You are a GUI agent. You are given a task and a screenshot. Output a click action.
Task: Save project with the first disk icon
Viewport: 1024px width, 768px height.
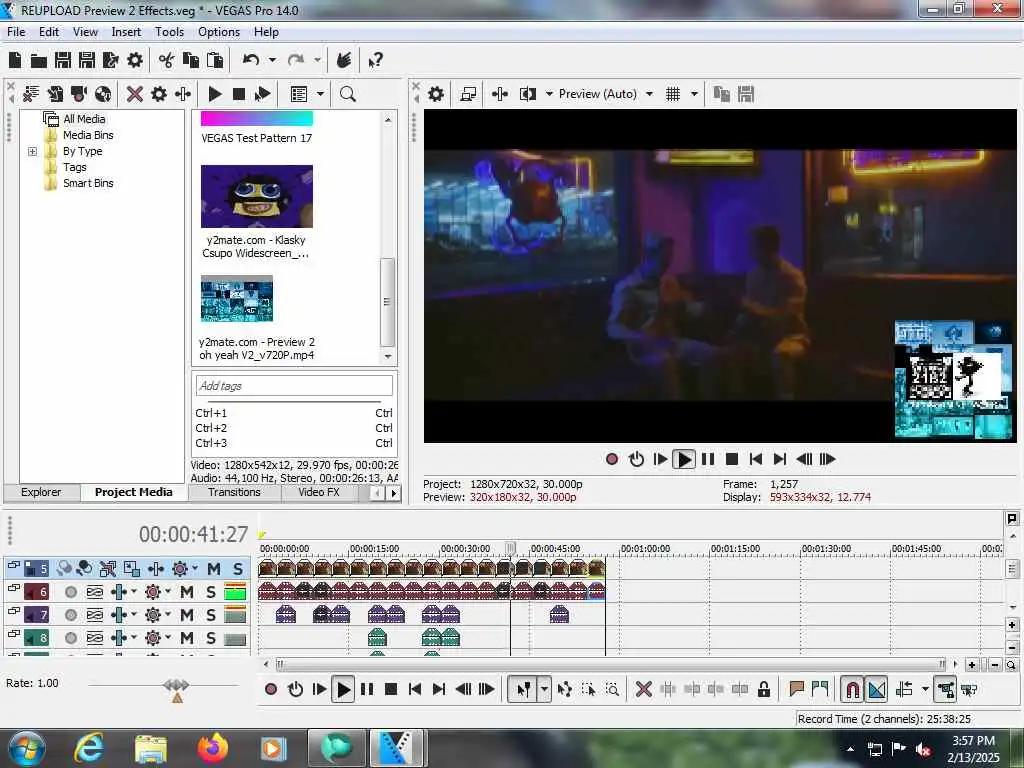63,61
